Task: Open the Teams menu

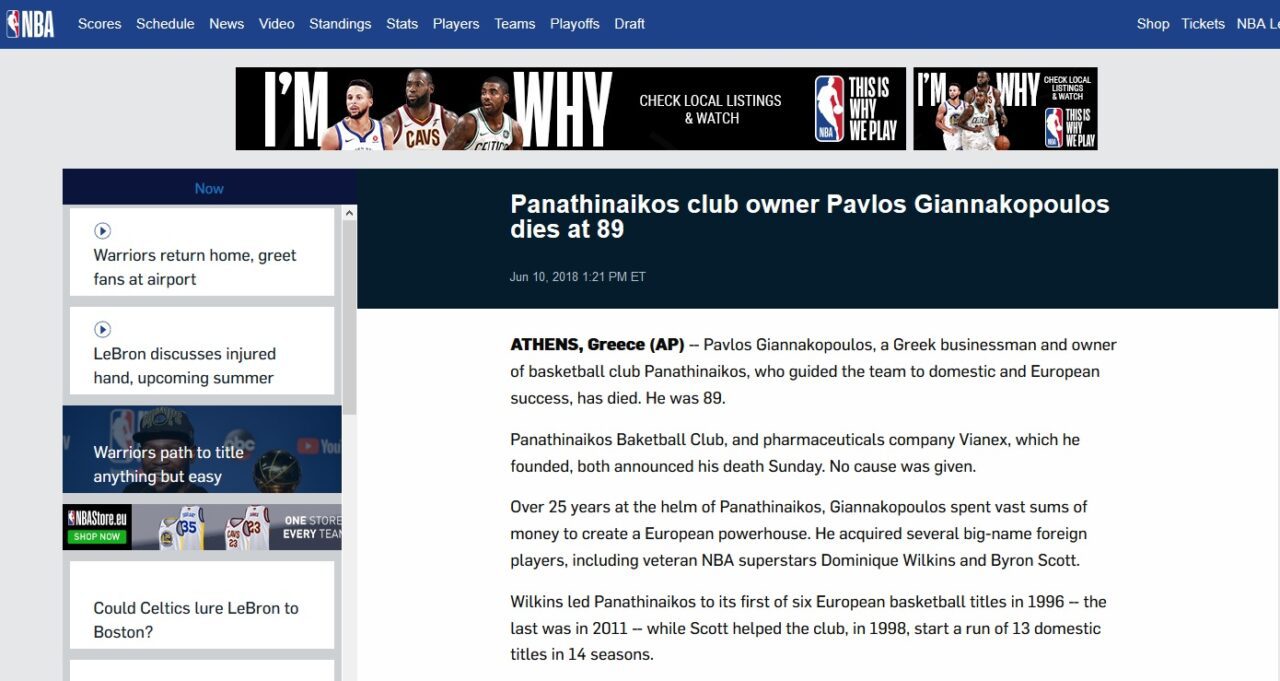Action: 514,24
